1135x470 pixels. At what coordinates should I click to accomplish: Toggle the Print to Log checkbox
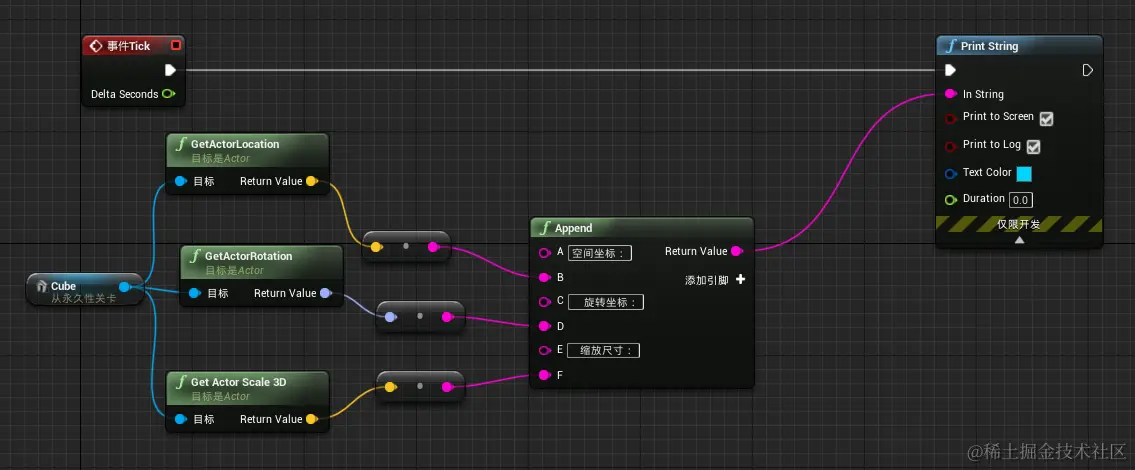(x=1034, y=147)
